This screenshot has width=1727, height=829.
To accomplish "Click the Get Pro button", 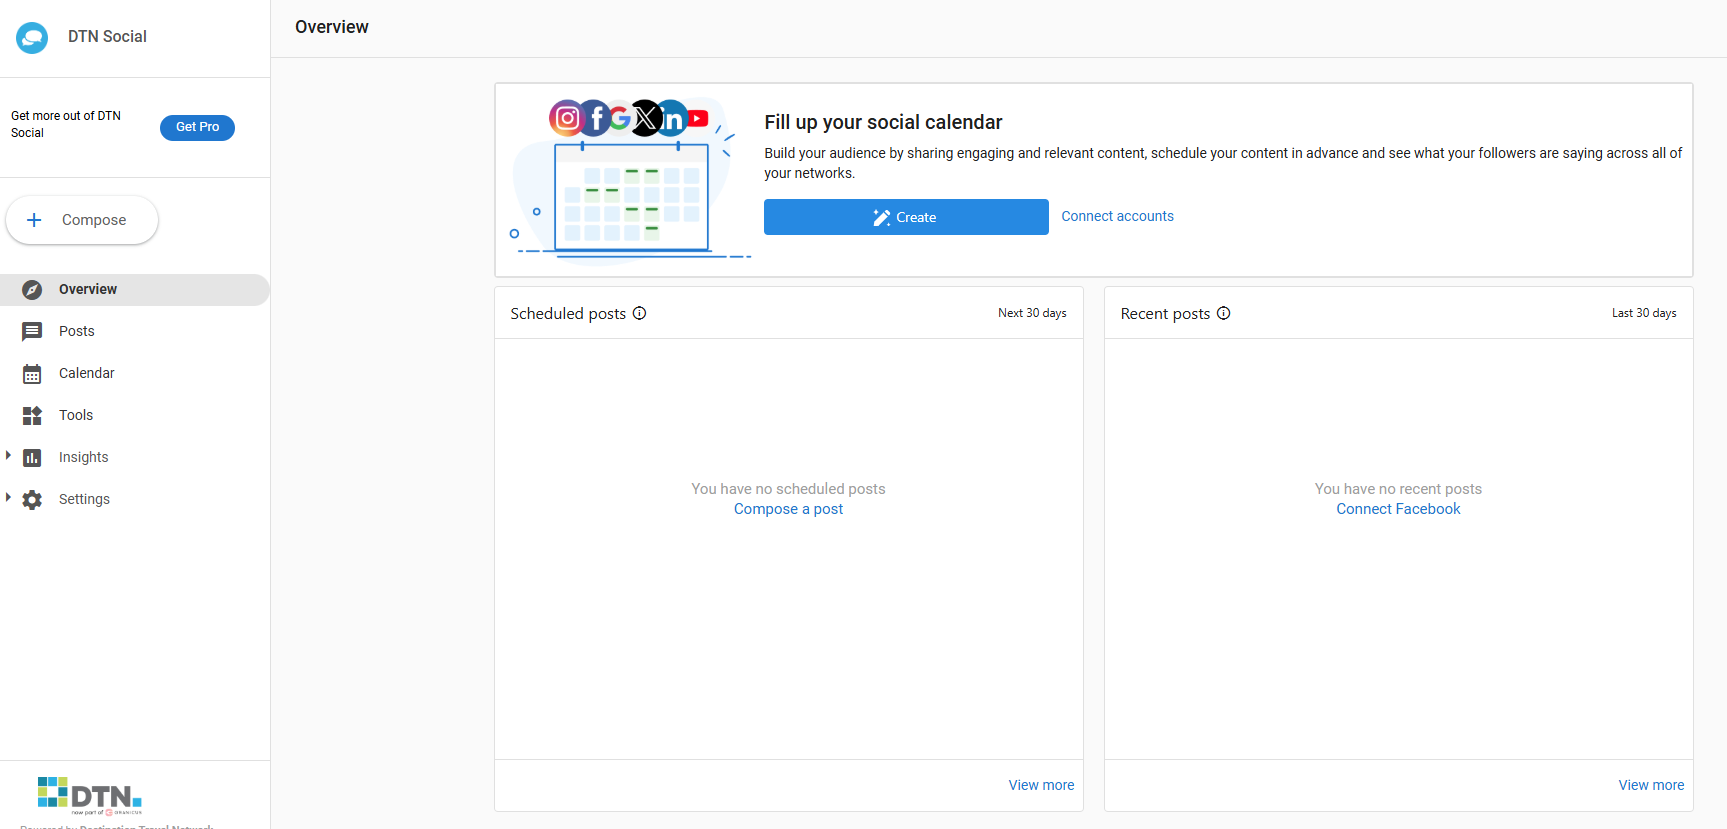I will coord(197,128).
